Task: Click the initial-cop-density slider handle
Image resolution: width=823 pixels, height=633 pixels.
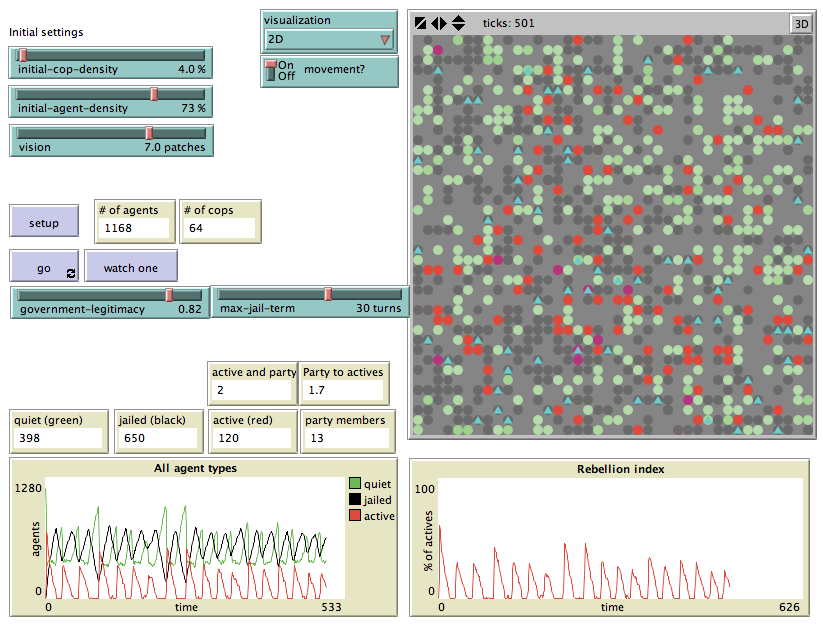Action: 22,55
